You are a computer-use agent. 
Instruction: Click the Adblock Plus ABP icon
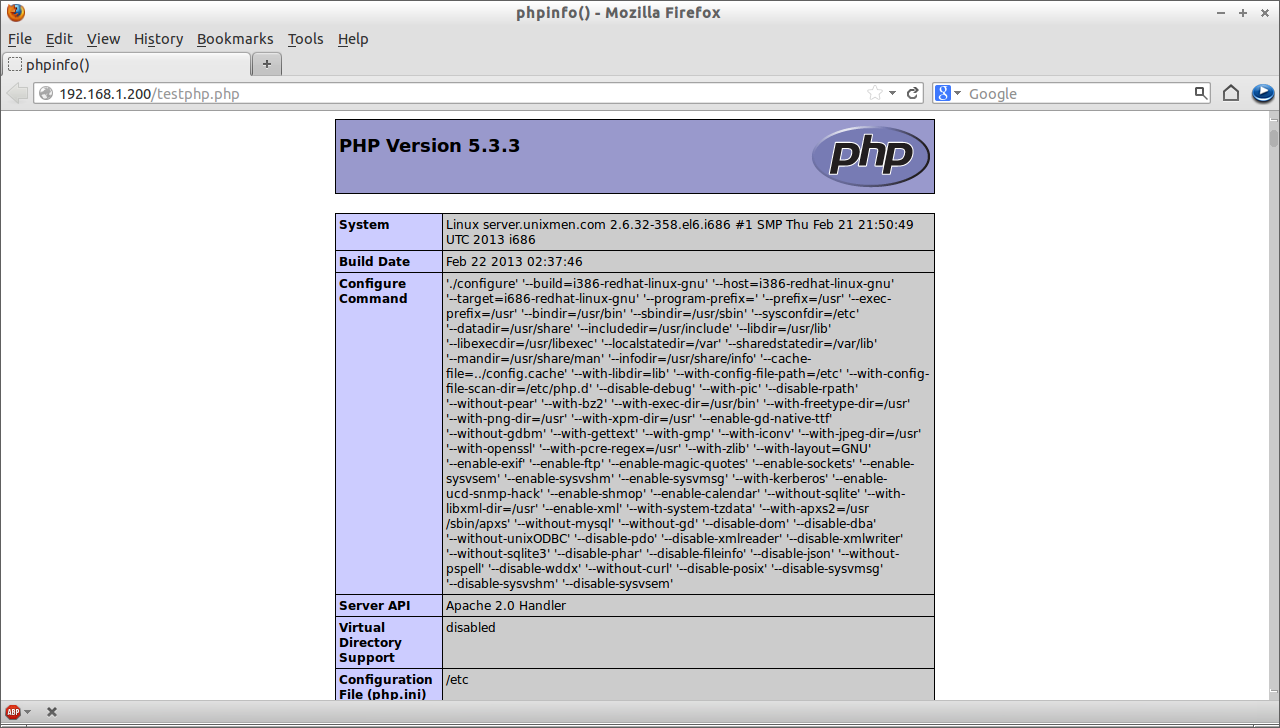coord(13,712)
